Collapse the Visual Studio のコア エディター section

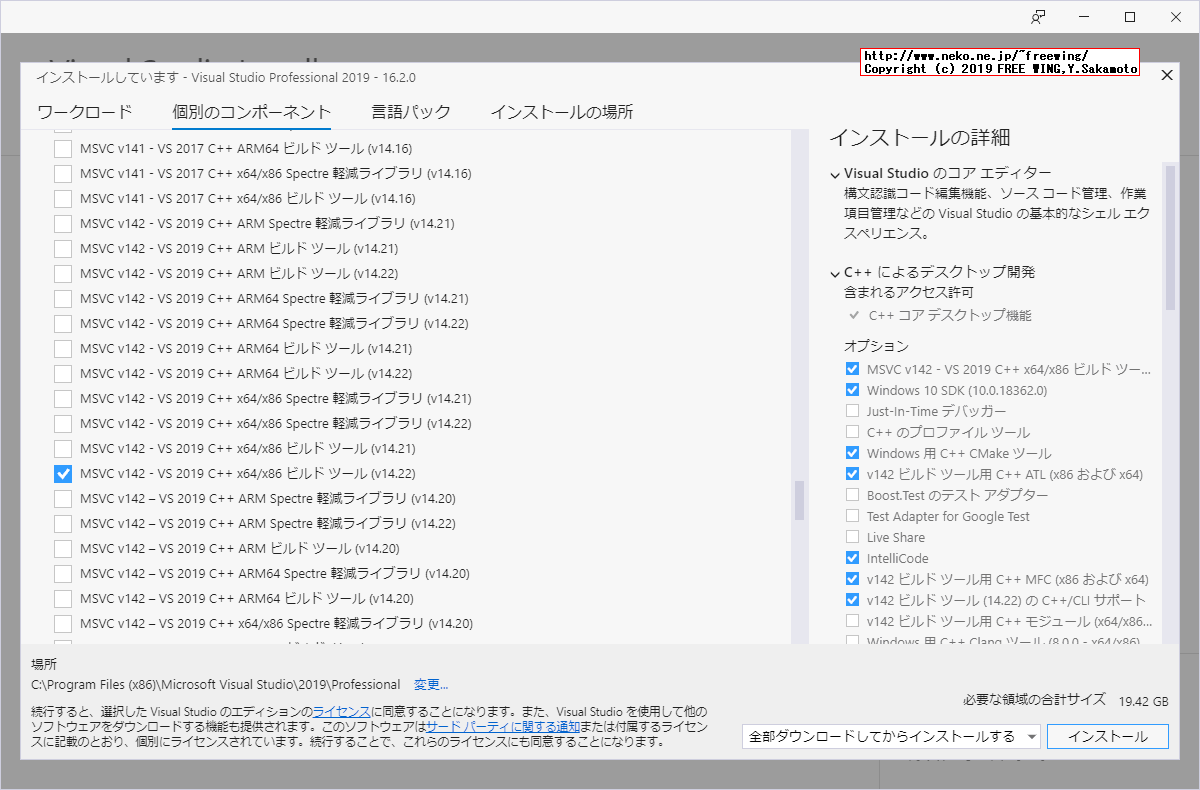click(x=835, y=172)
